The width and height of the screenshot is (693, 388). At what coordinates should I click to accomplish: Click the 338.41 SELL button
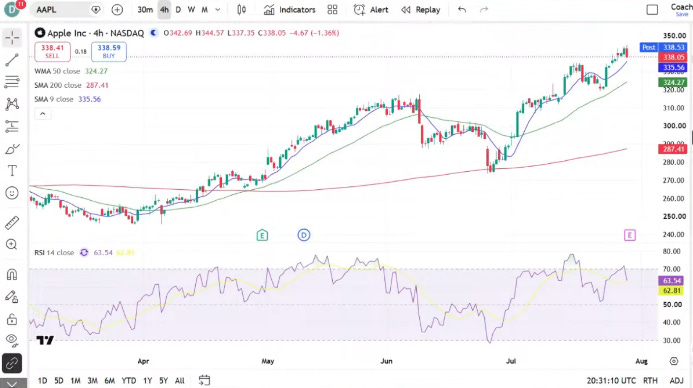tap(52, 52)
